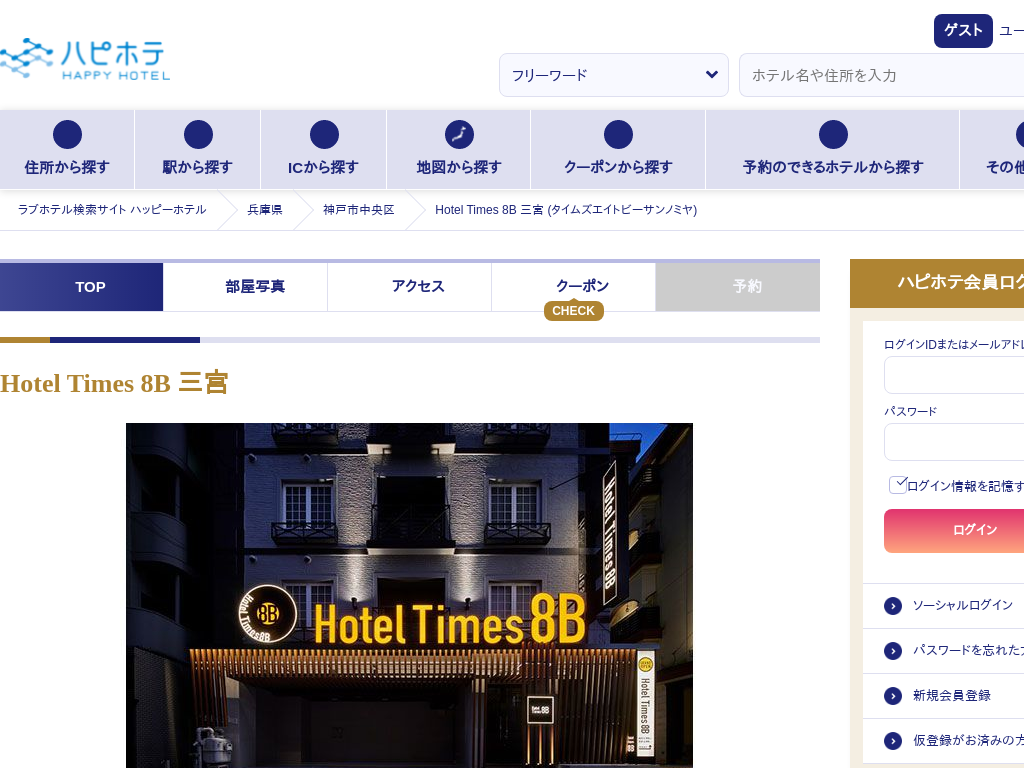
Task: Select the TOP tab
Action: tap(82, 287)
